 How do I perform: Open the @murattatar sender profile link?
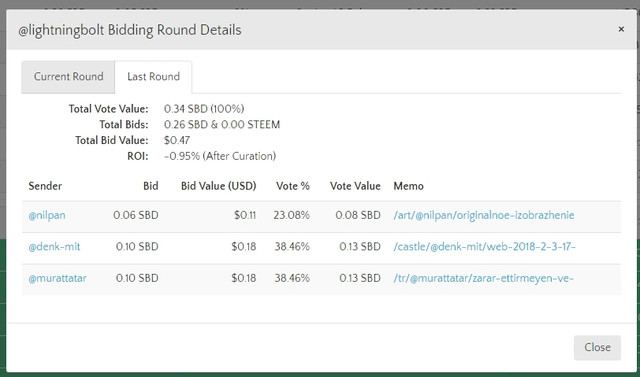coord(58,278)
